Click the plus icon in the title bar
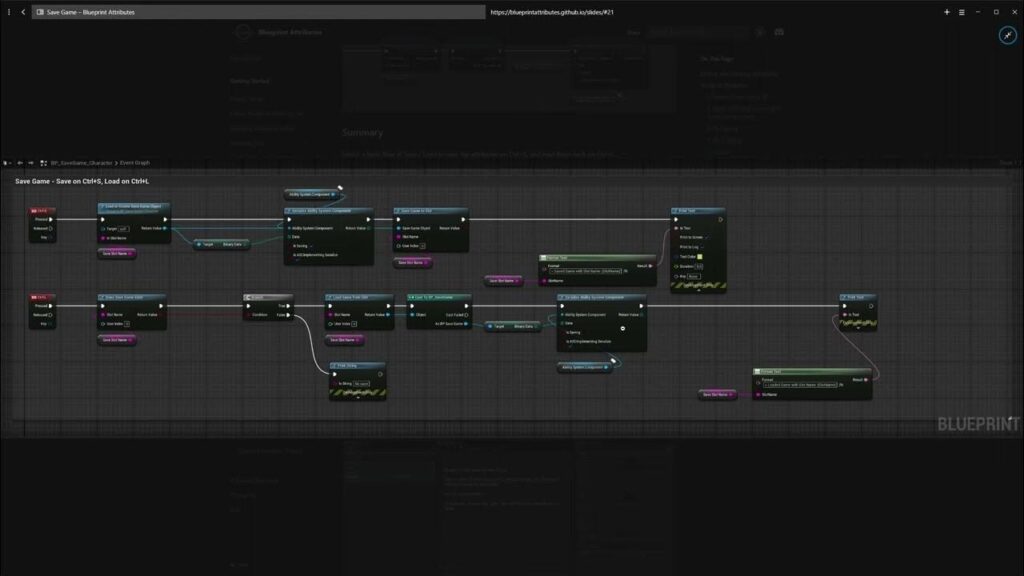The height and width of the screenshot is (576, 1024). (947, 12)
